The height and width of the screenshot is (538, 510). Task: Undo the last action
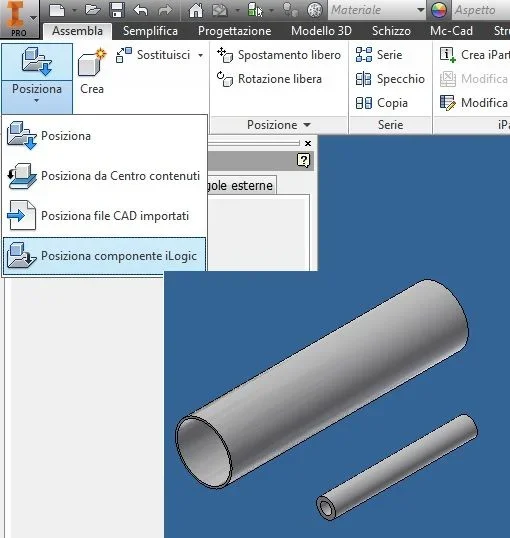(141, 10)
